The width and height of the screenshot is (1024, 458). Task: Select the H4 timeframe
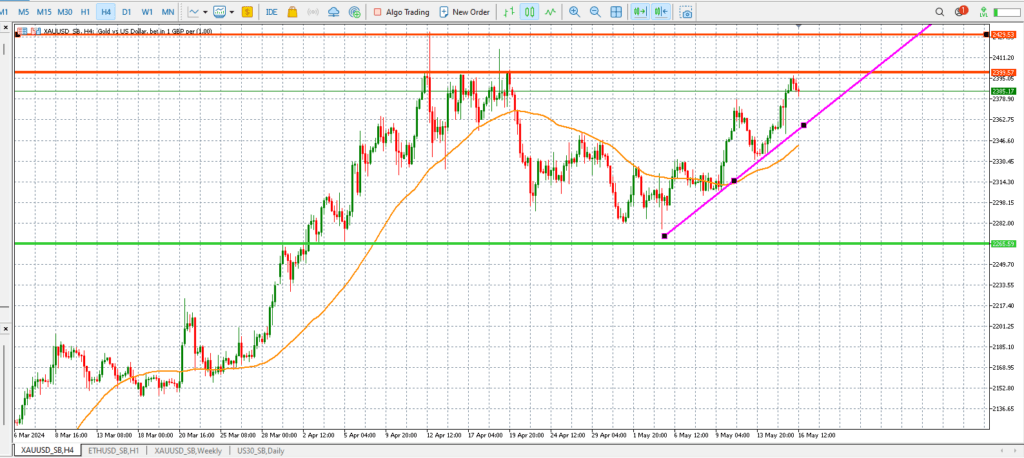click(106, 12)
